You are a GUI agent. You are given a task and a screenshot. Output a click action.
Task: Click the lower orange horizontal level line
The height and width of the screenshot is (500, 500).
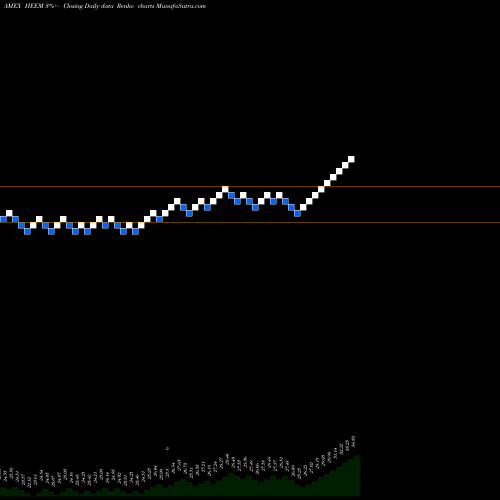pyautogui.click(x=250, y=222)
